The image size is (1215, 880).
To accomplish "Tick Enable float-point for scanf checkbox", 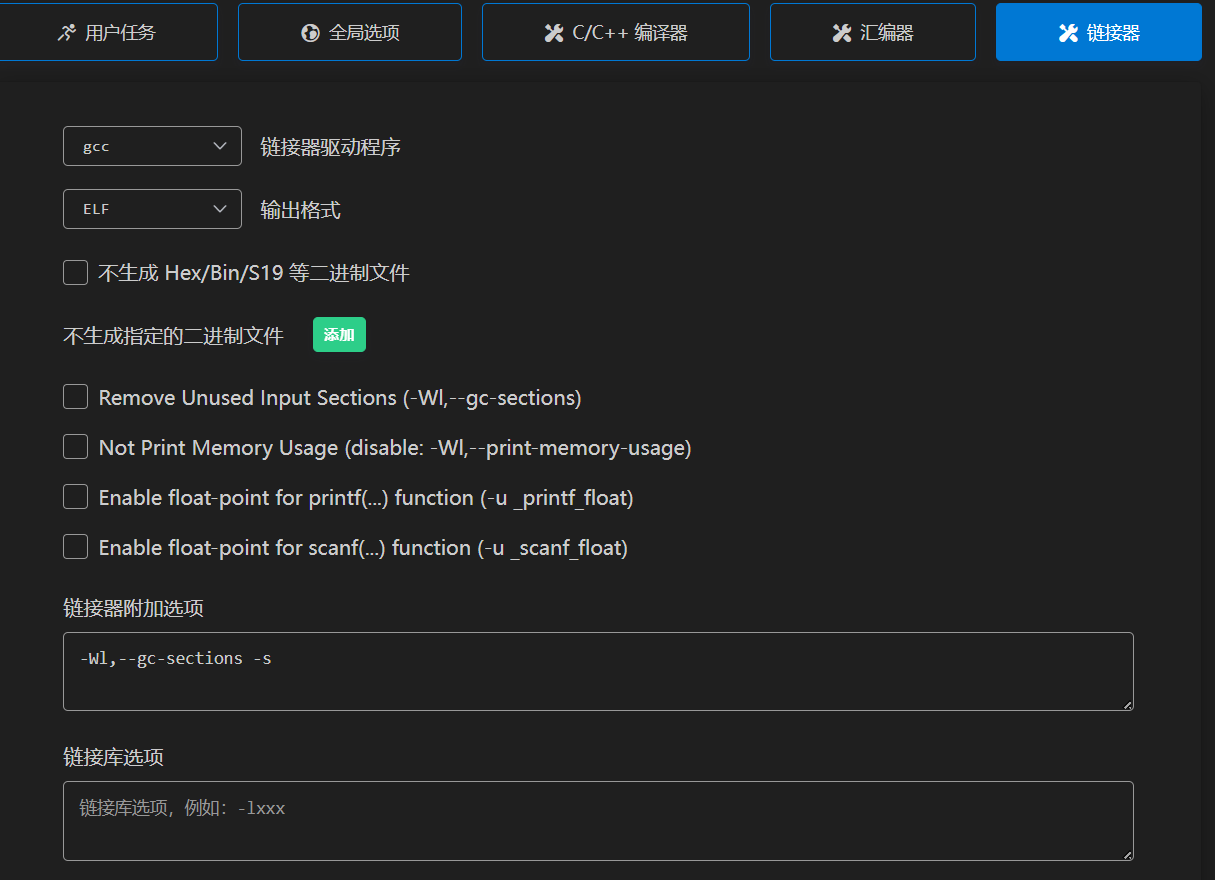I will (x=76, y=547).
